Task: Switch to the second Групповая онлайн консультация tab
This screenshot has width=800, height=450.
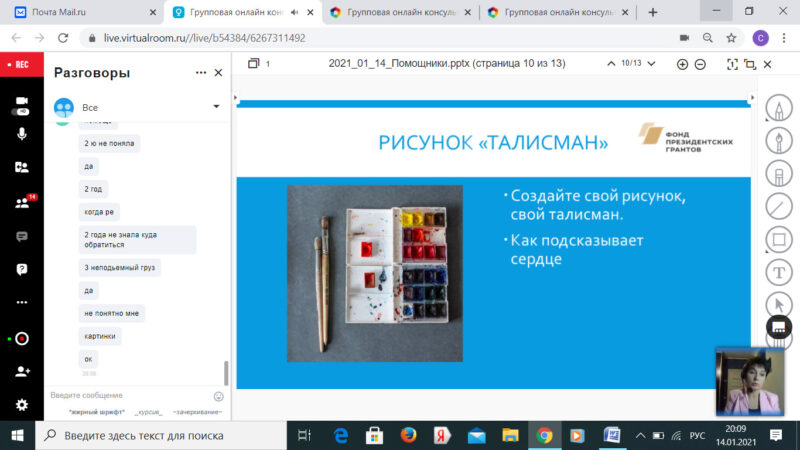Action: 401,12
